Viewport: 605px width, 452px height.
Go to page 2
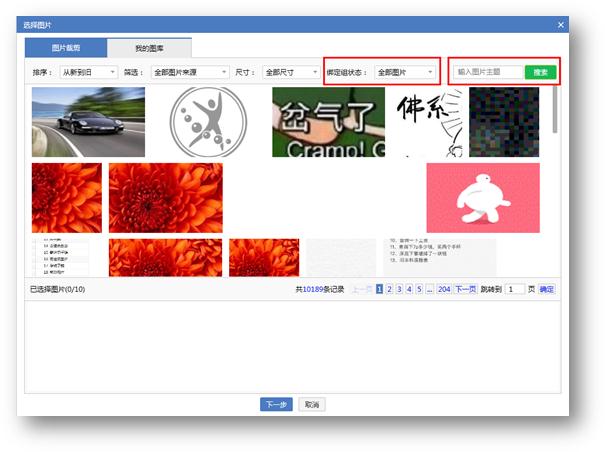point(389,289)
